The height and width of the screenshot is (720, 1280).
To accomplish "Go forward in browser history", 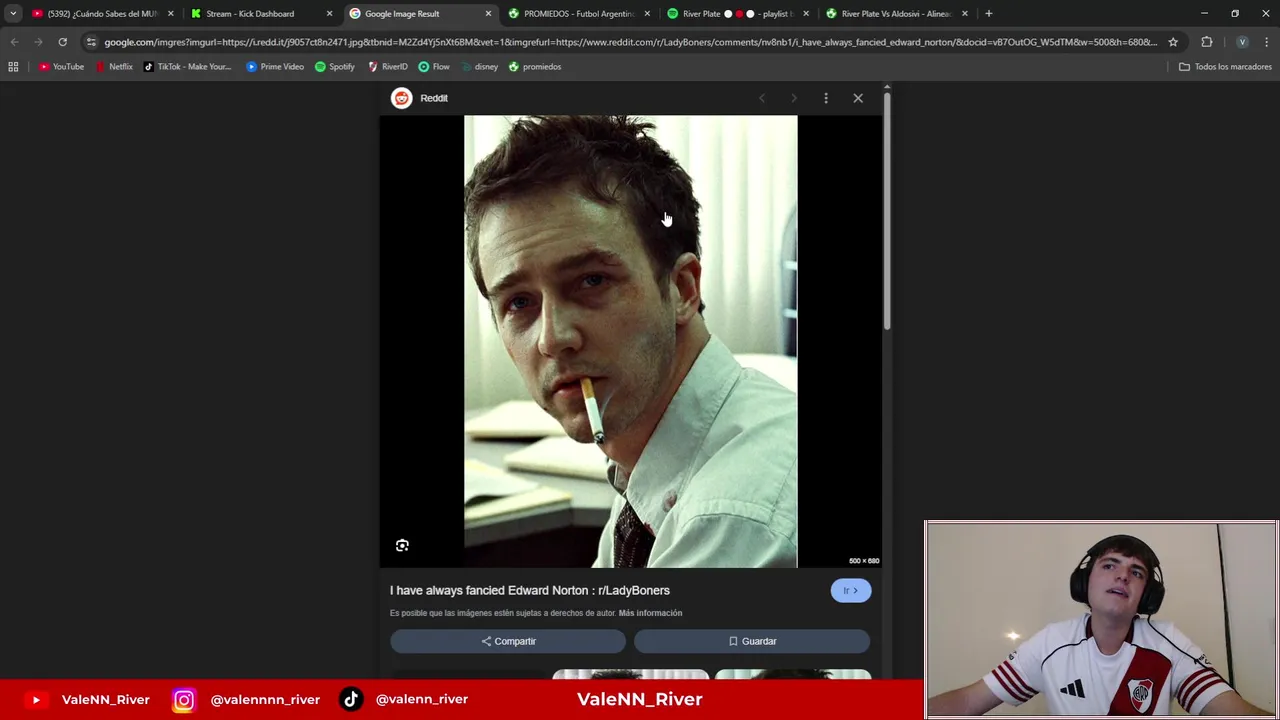I will click(x=38, y=42).
